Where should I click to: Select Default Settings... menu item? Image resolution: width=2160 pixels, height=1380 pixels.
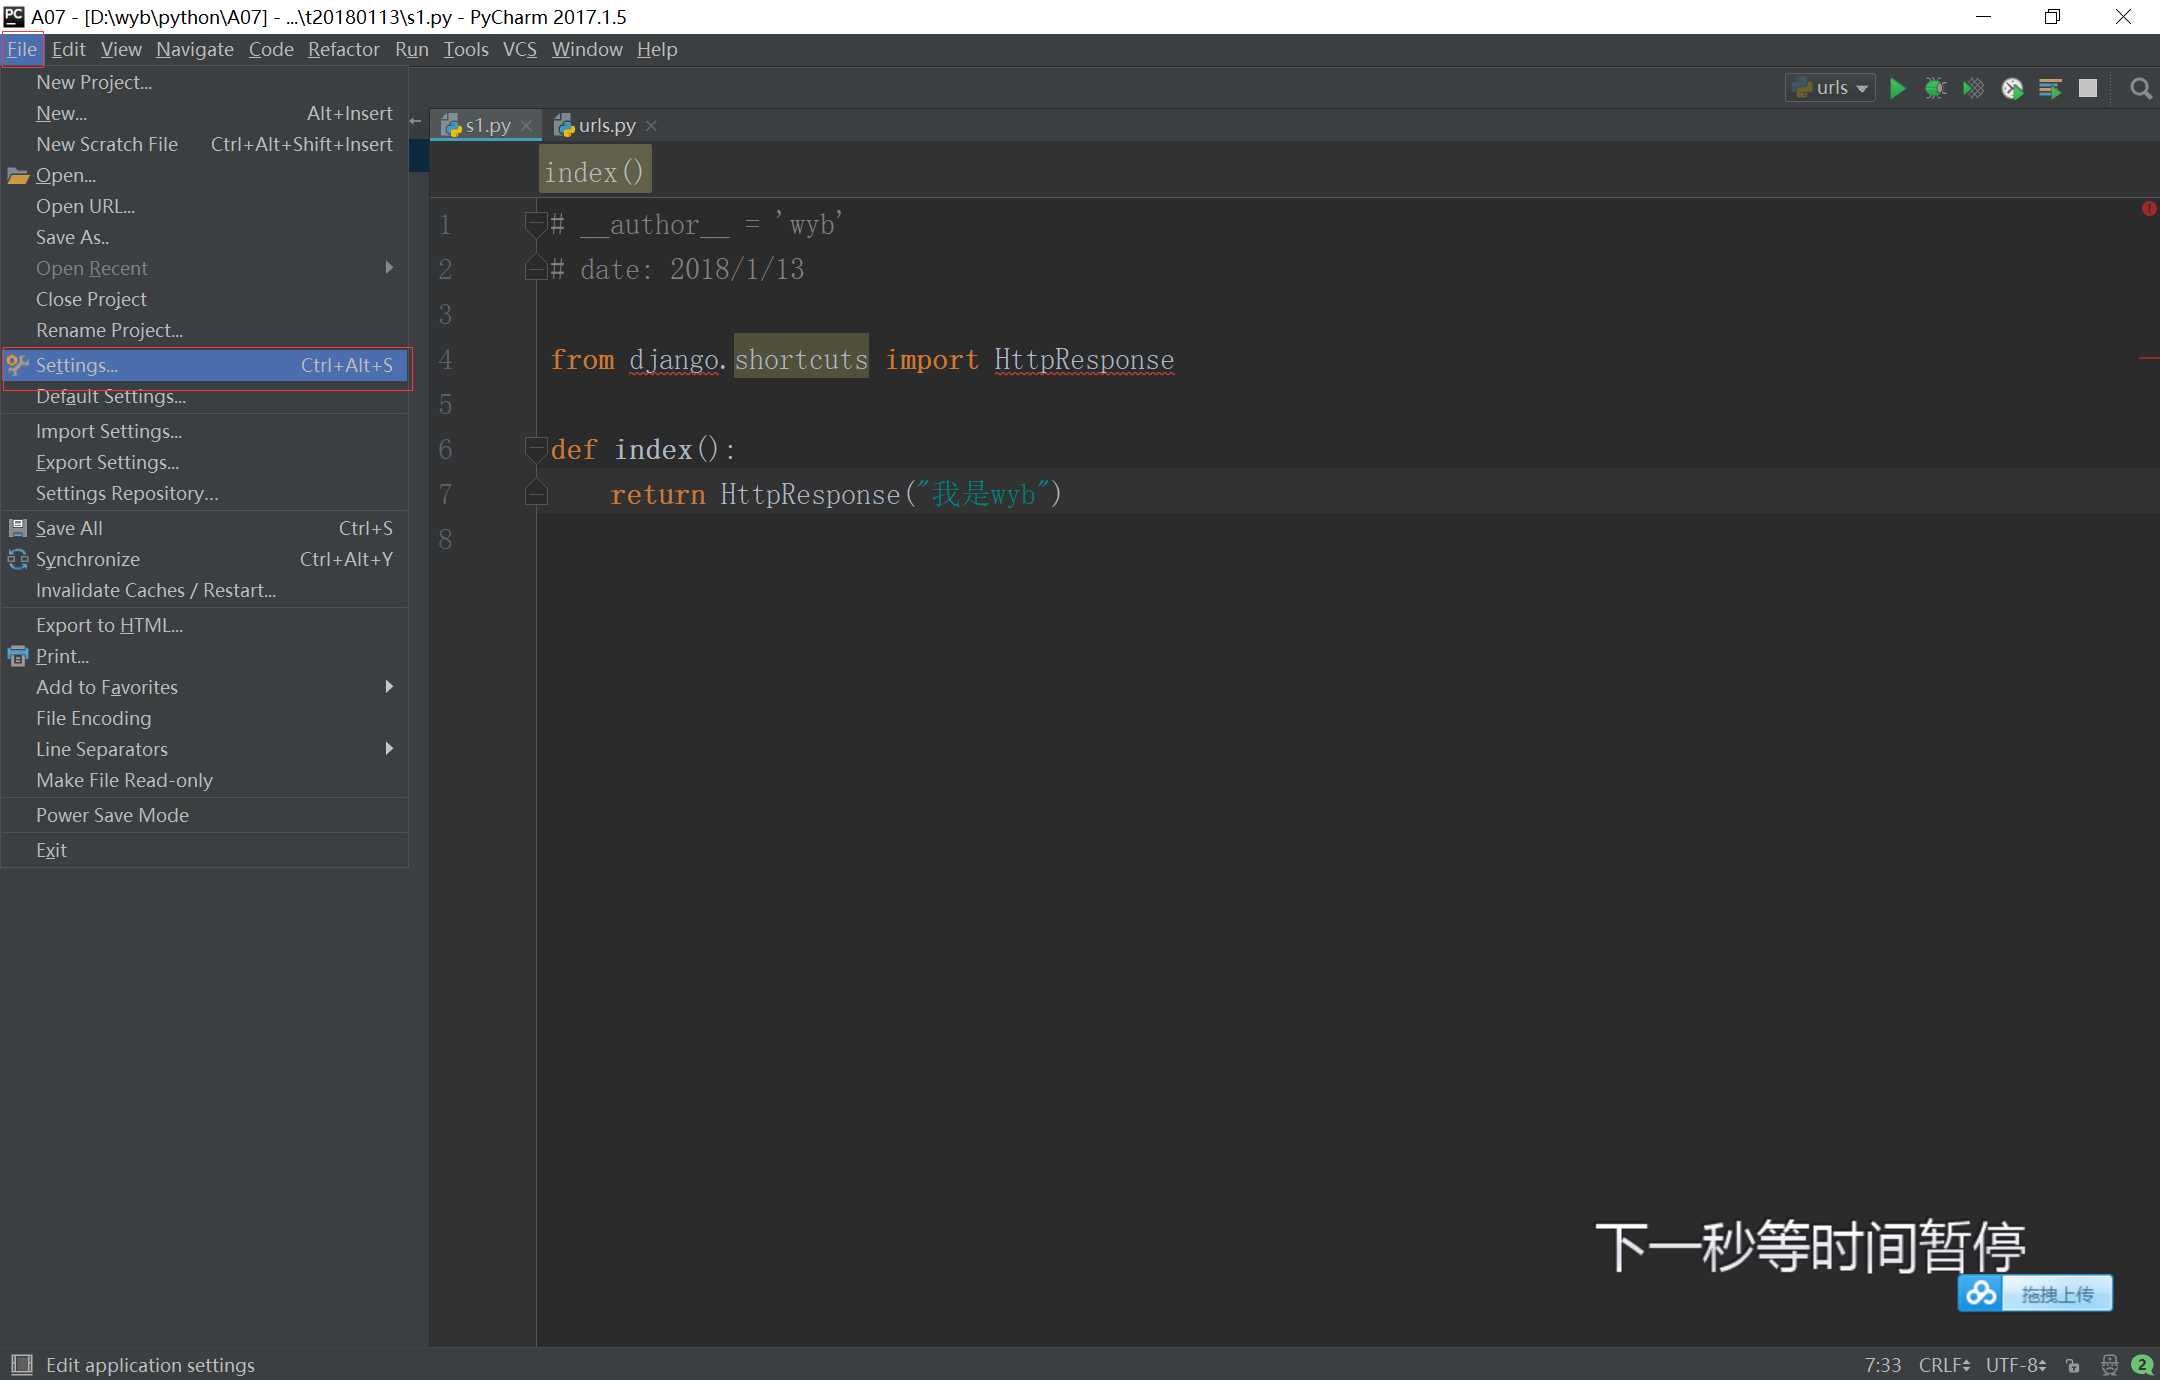coord(205,396)
